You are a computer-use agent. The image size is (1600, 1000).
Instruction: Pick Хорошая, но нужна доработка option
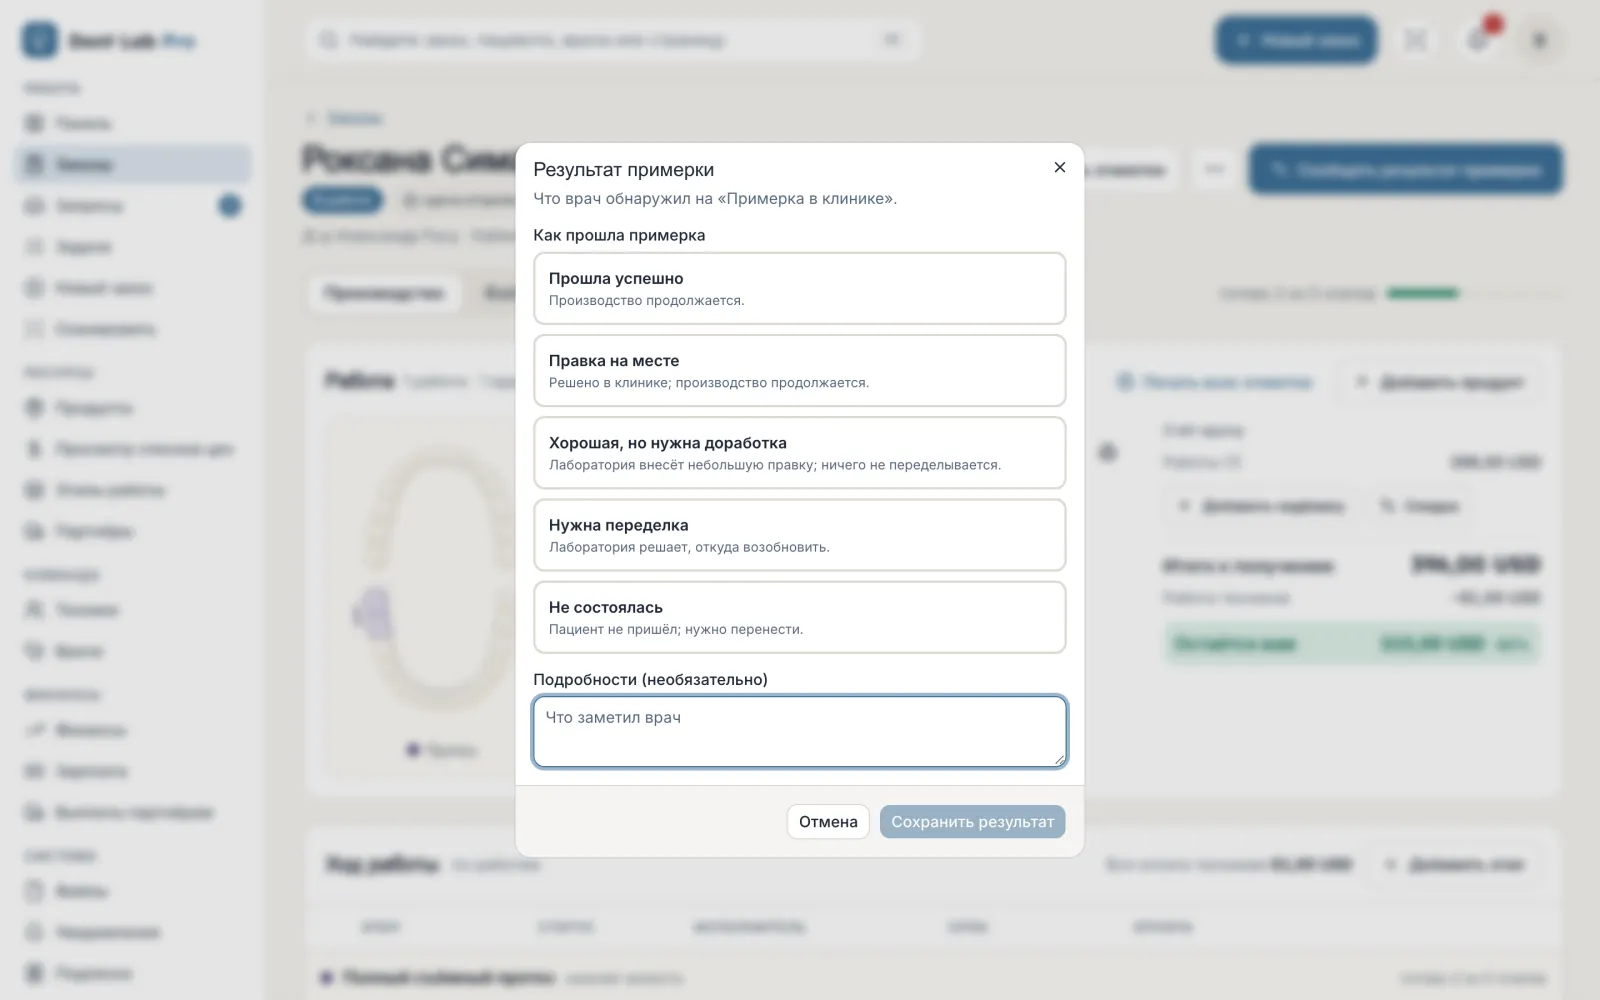tap(800, 452)
